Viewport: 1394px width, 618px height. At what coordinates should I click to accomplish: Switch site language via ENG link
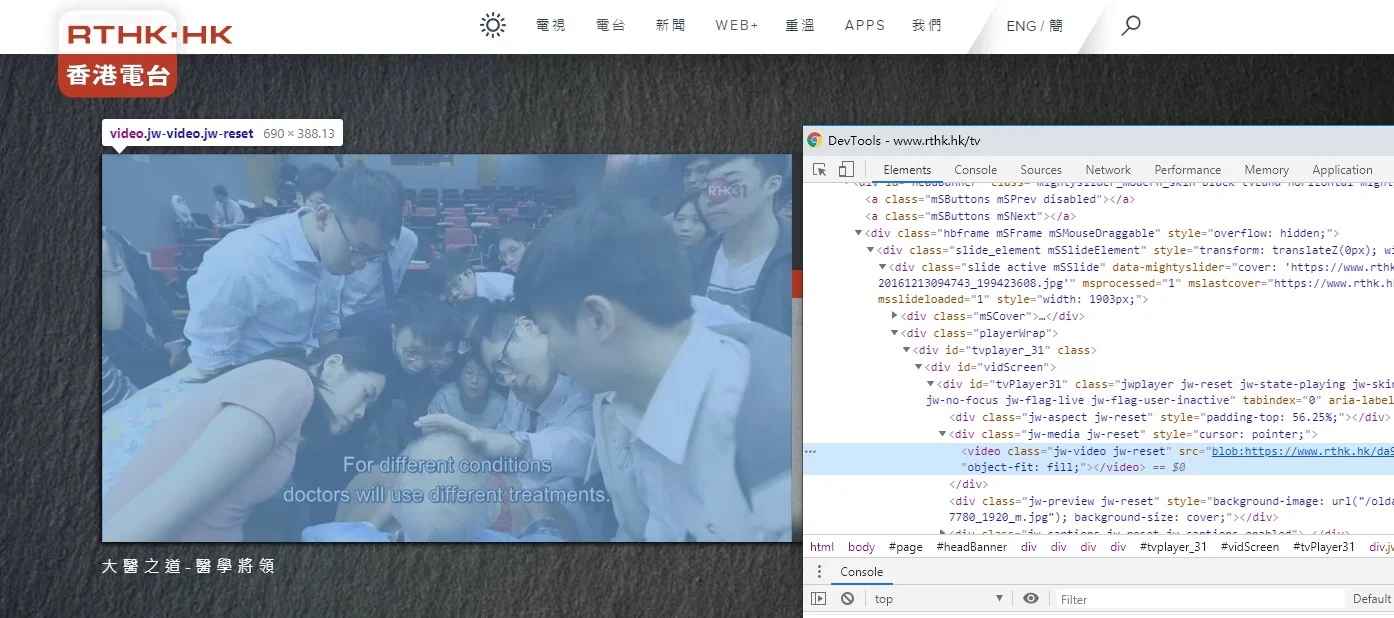coord(1021,26)
